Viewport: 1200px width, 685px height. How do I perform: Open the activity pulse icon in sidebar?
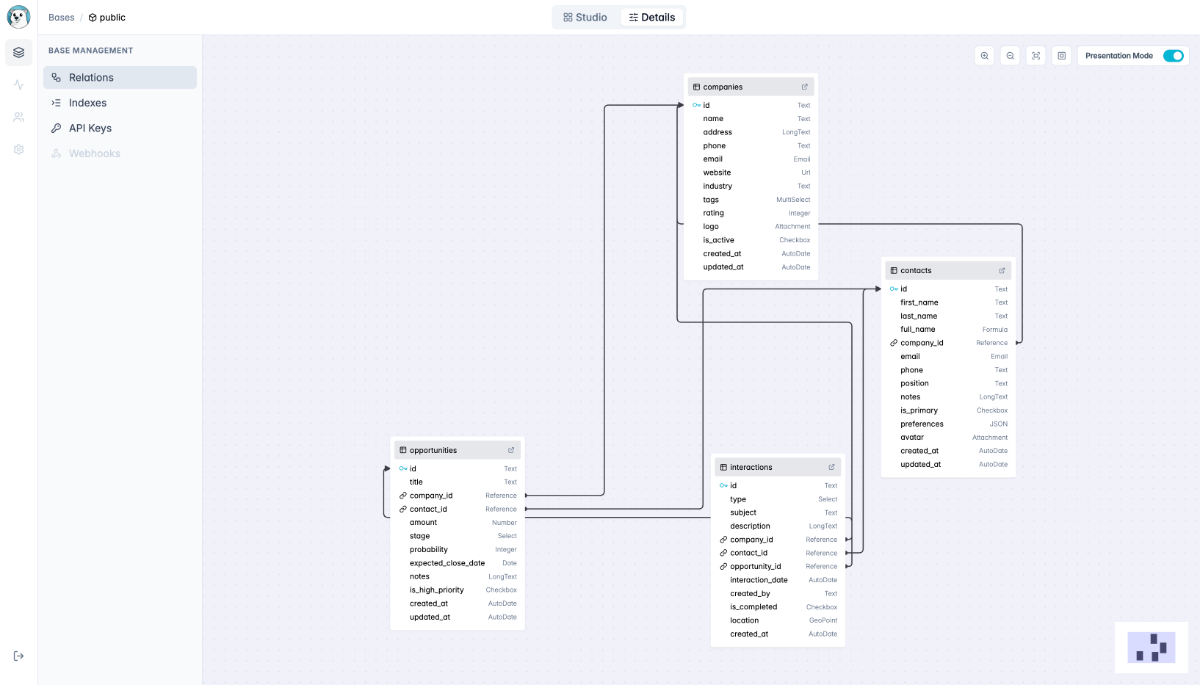tap(18, 85)
